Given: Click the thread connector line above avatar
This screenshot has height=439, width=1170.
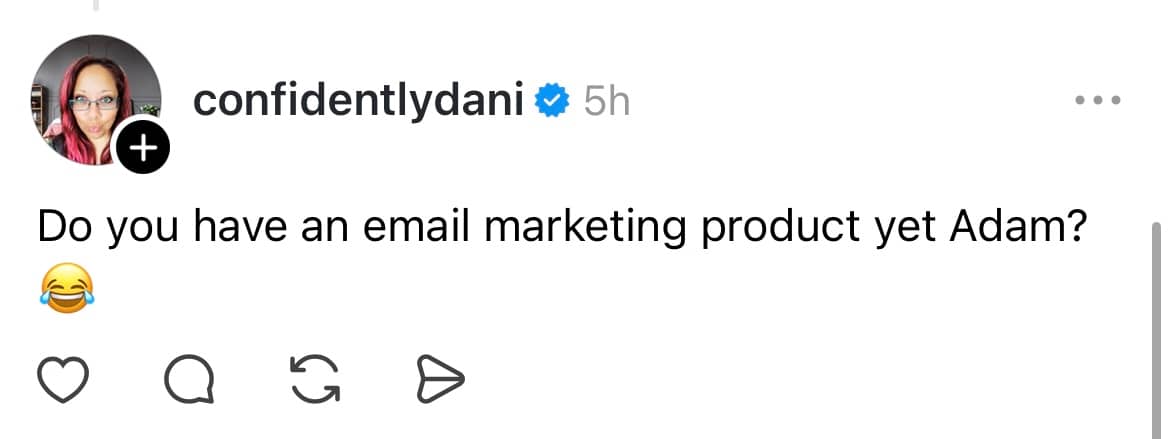Looking at the screenshot, I should pos(97,5).
